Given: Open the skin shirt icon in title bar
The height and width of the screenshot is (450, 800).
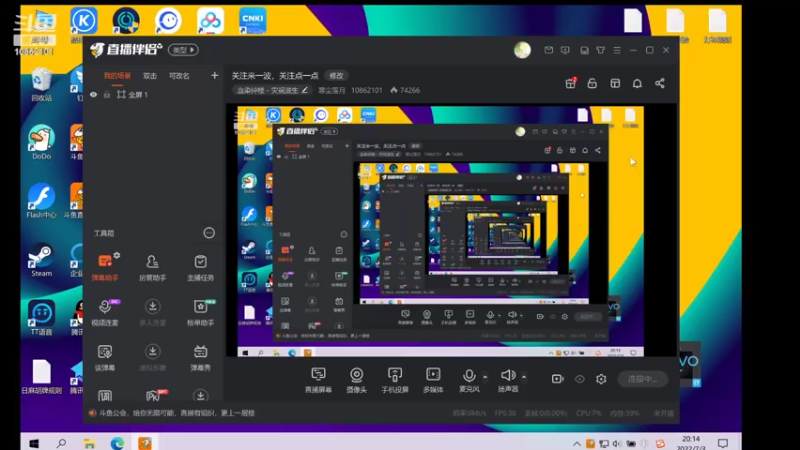Looking at the screenshot, I should 601,50.
